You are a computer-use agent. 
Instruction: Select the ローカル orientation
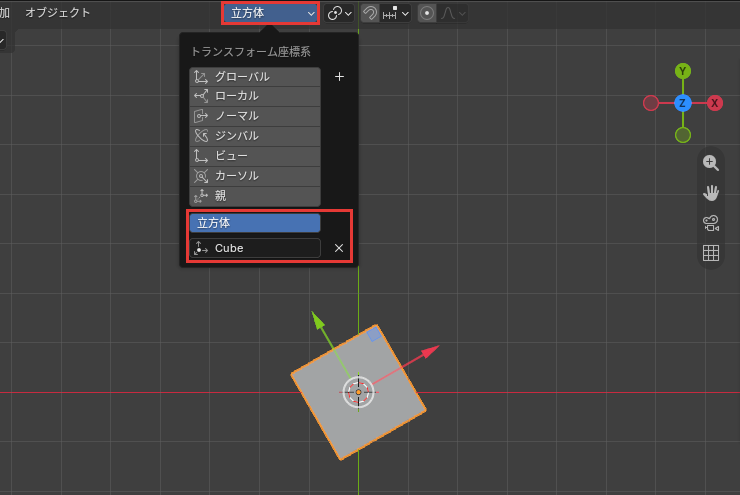coord(255,96)
